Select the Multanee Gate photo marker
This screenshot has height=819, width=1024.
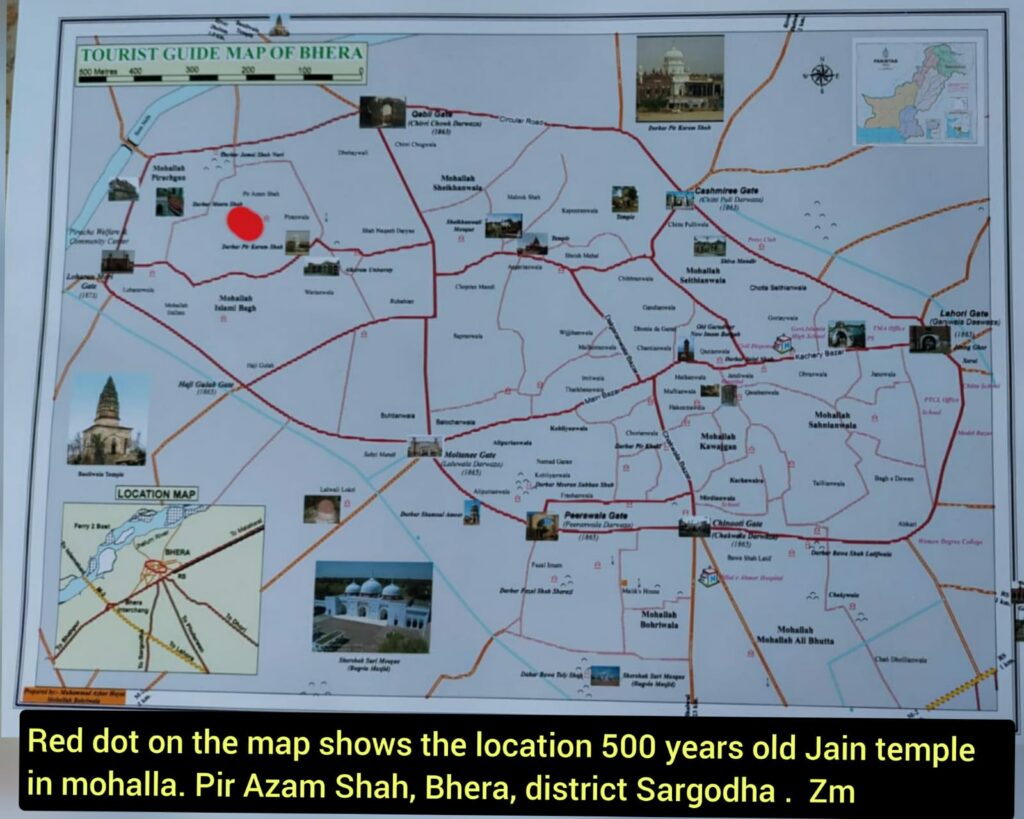[424, 447]
